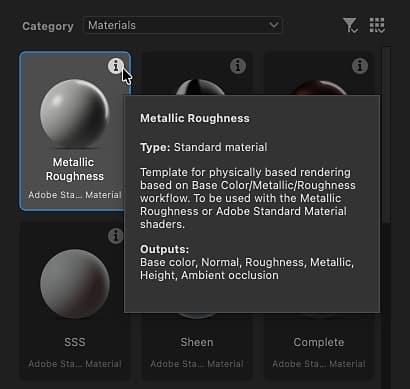Select the Sheen material template

click(197, 342)
